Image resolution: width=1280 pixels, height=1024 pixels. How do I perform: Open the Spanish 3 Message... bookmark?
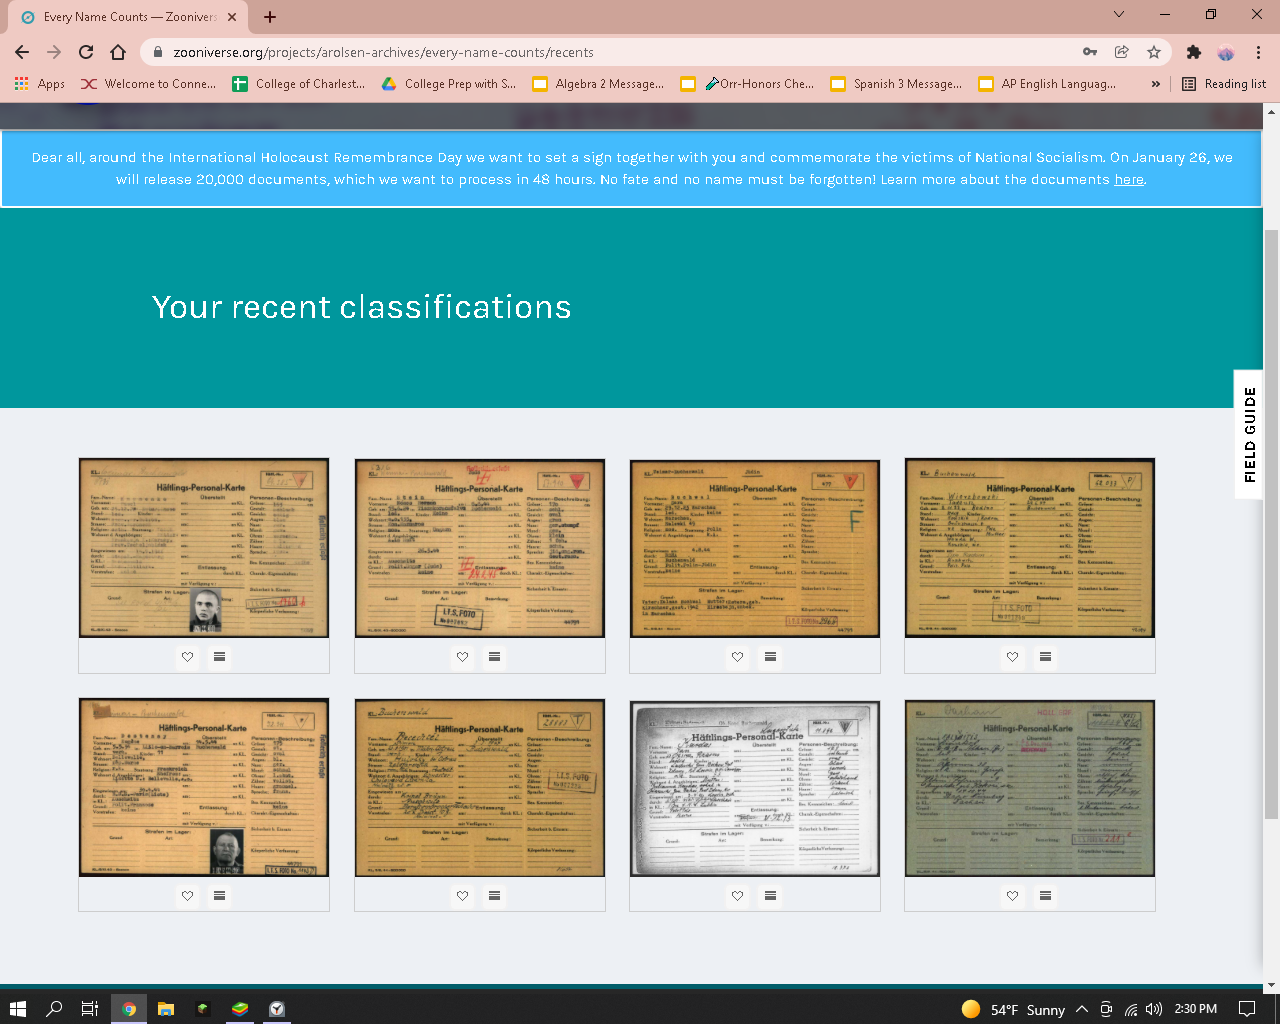pos(896,84)
